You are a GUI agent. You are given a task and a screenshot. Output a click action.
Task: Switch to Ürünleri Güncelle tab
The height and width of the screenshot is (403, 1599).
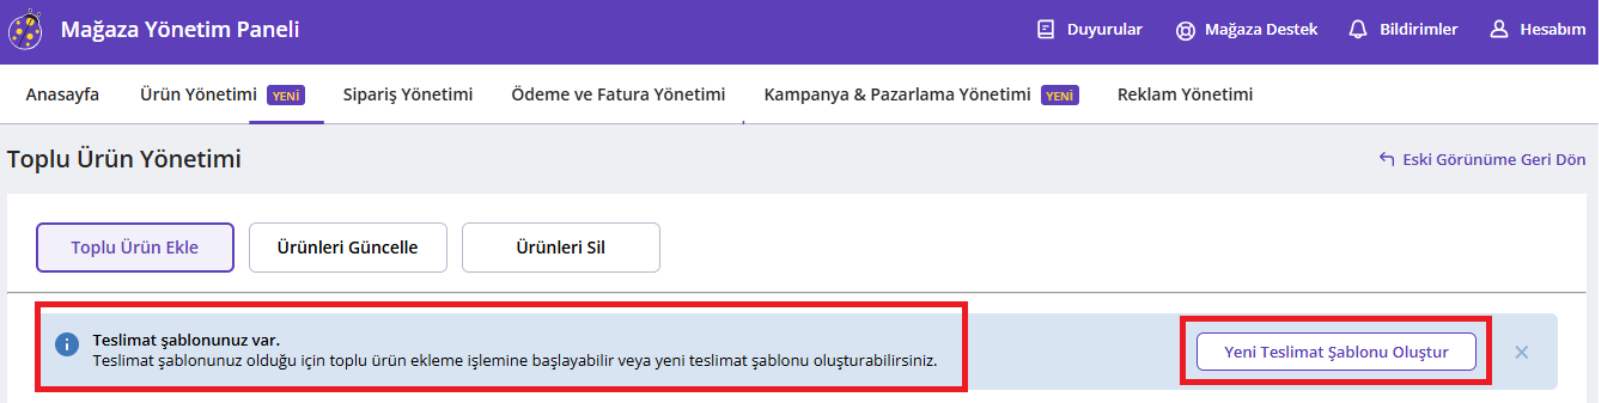pos(348,248)
